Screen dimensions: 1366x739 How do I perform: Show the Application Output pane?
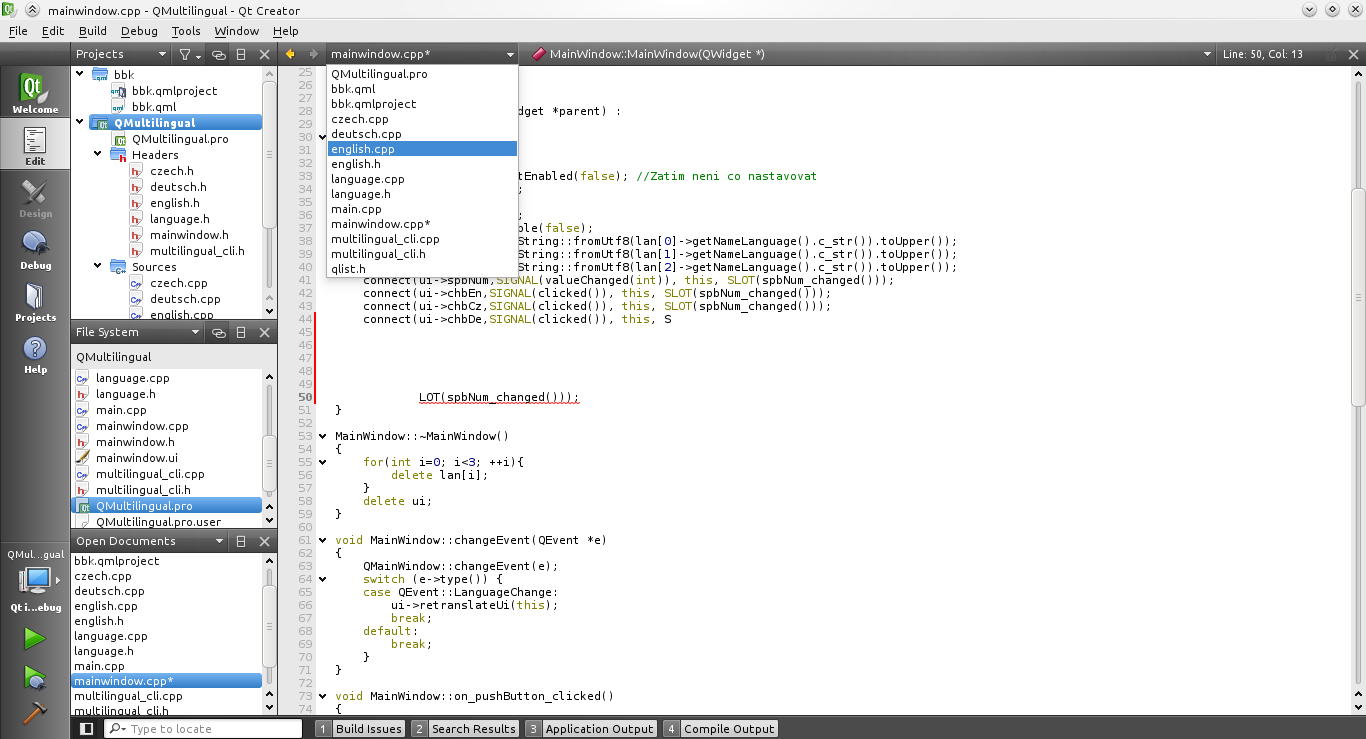point(591,729)
